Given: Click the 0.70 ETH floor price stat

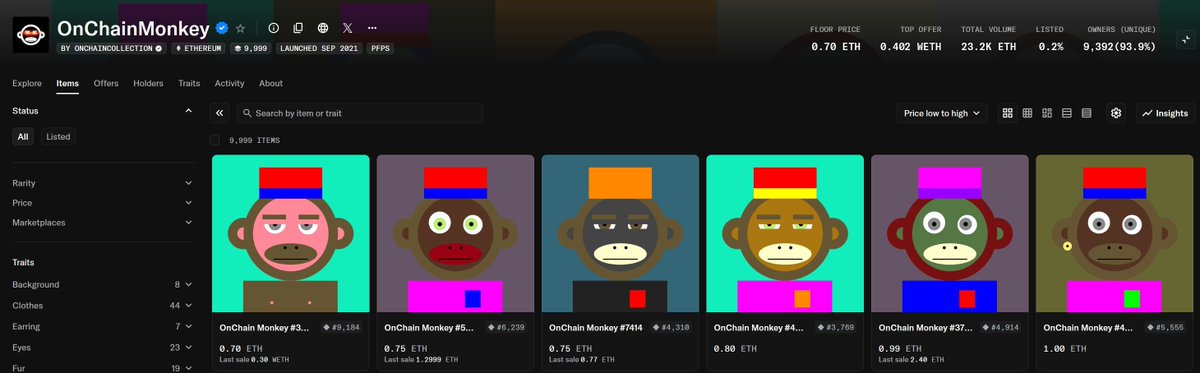Looking at the screenshot, I should click(835, 38).
